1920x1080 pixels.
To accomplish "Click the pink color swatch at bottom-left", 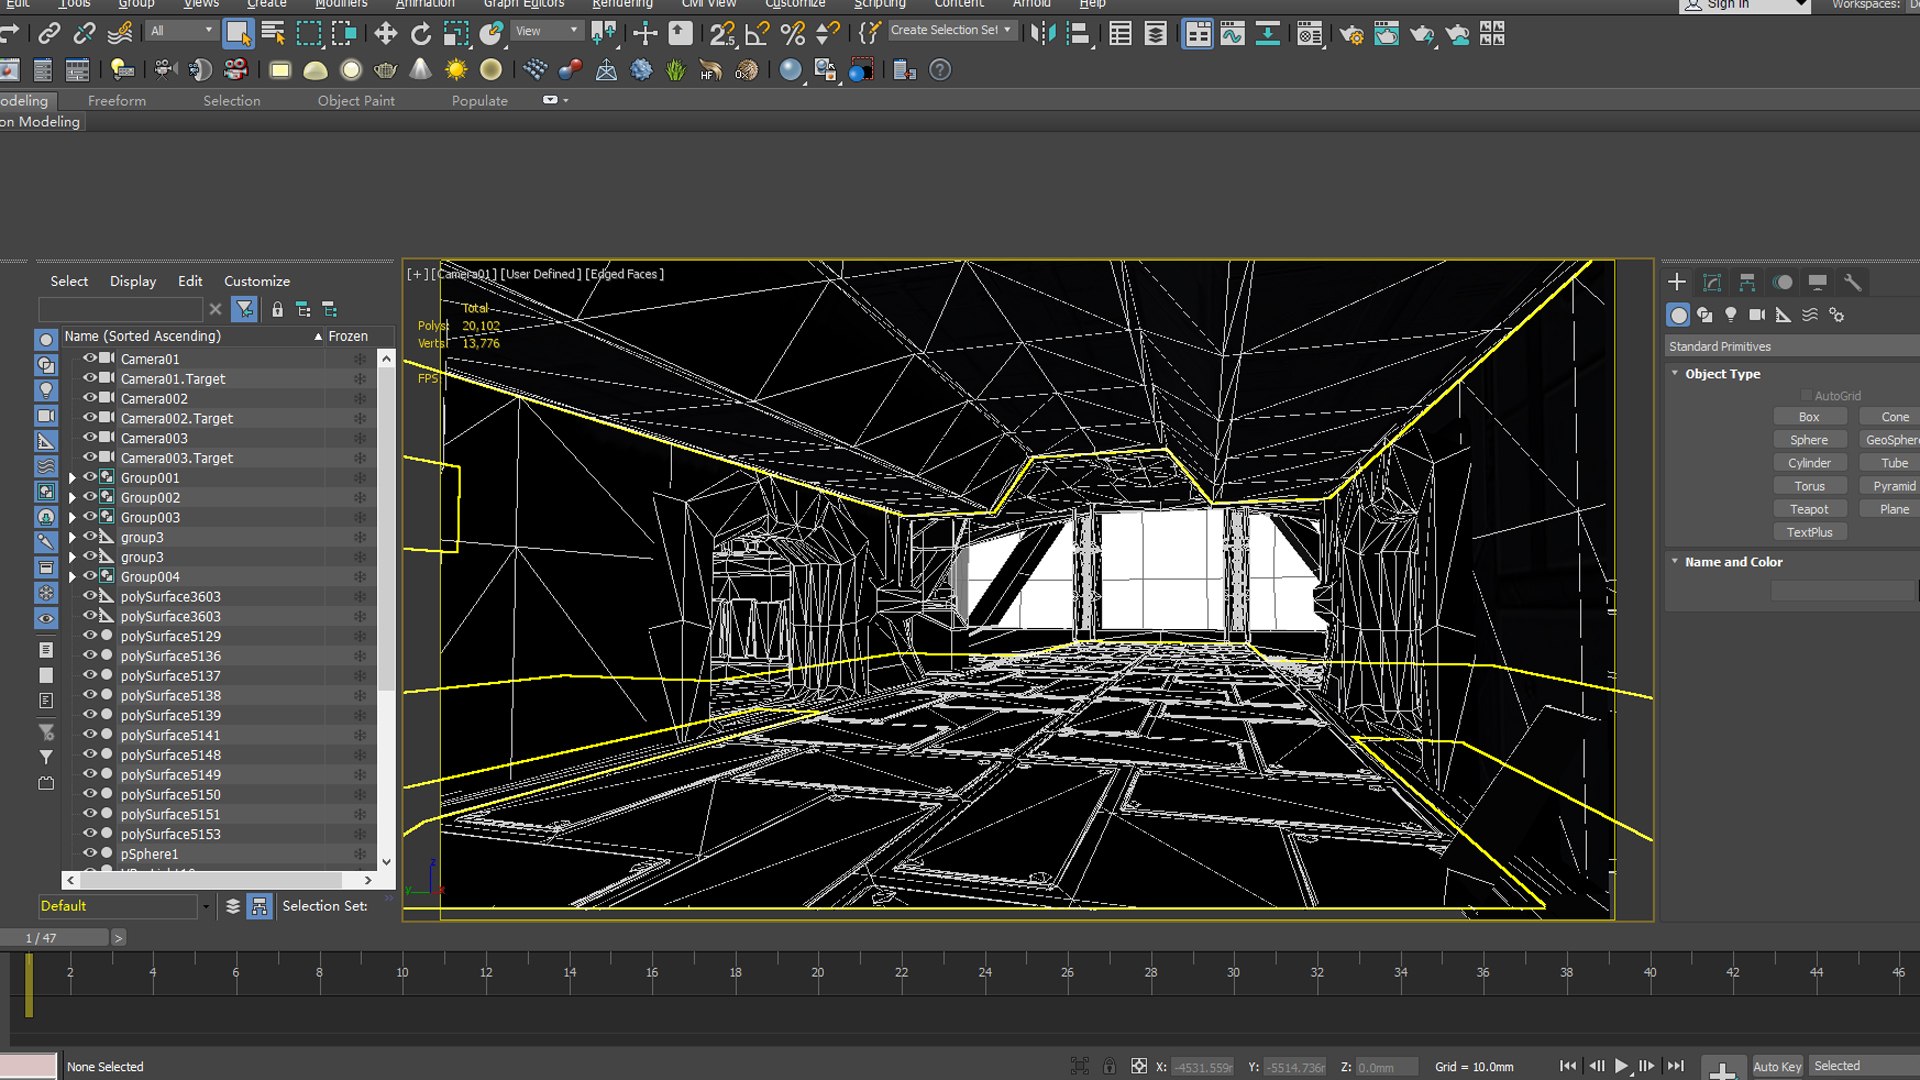I will point(28,1066).
